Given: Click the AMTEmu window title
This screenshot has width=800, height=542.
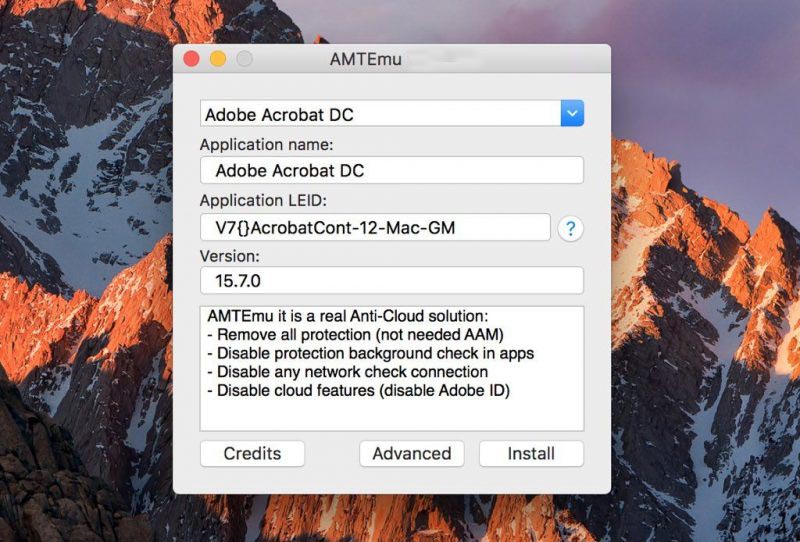Looking at the screenshot, I should pyautogui.click(x=365, y=59).
